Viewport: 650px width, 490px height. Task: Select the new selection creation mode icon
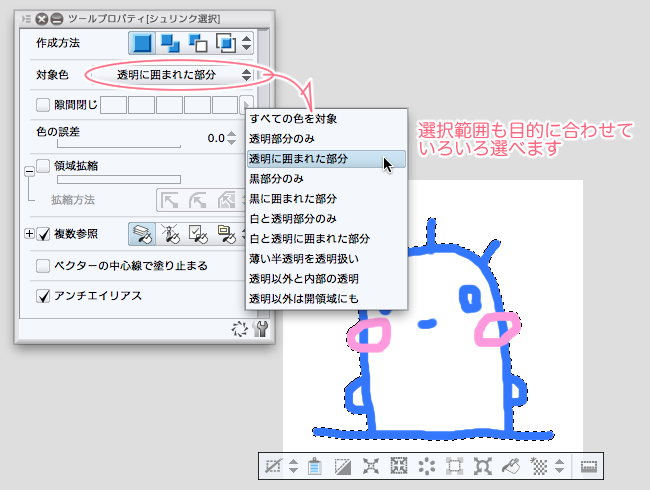tap(143, 44)
